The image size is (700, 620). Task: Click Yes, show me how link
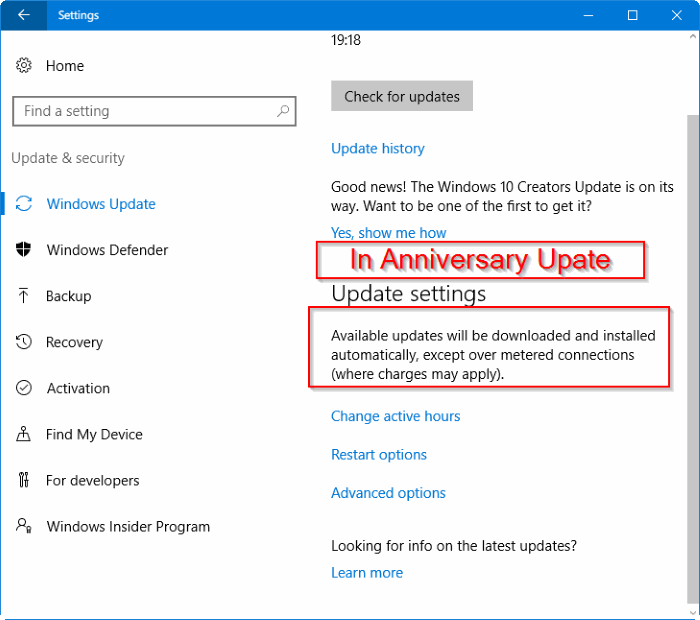(x=388, y=233)
